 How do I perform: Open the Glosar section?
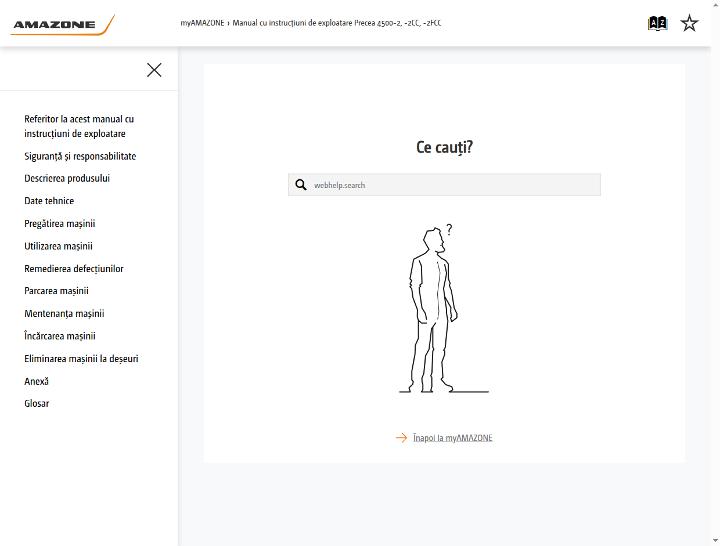tap(37, 404)
